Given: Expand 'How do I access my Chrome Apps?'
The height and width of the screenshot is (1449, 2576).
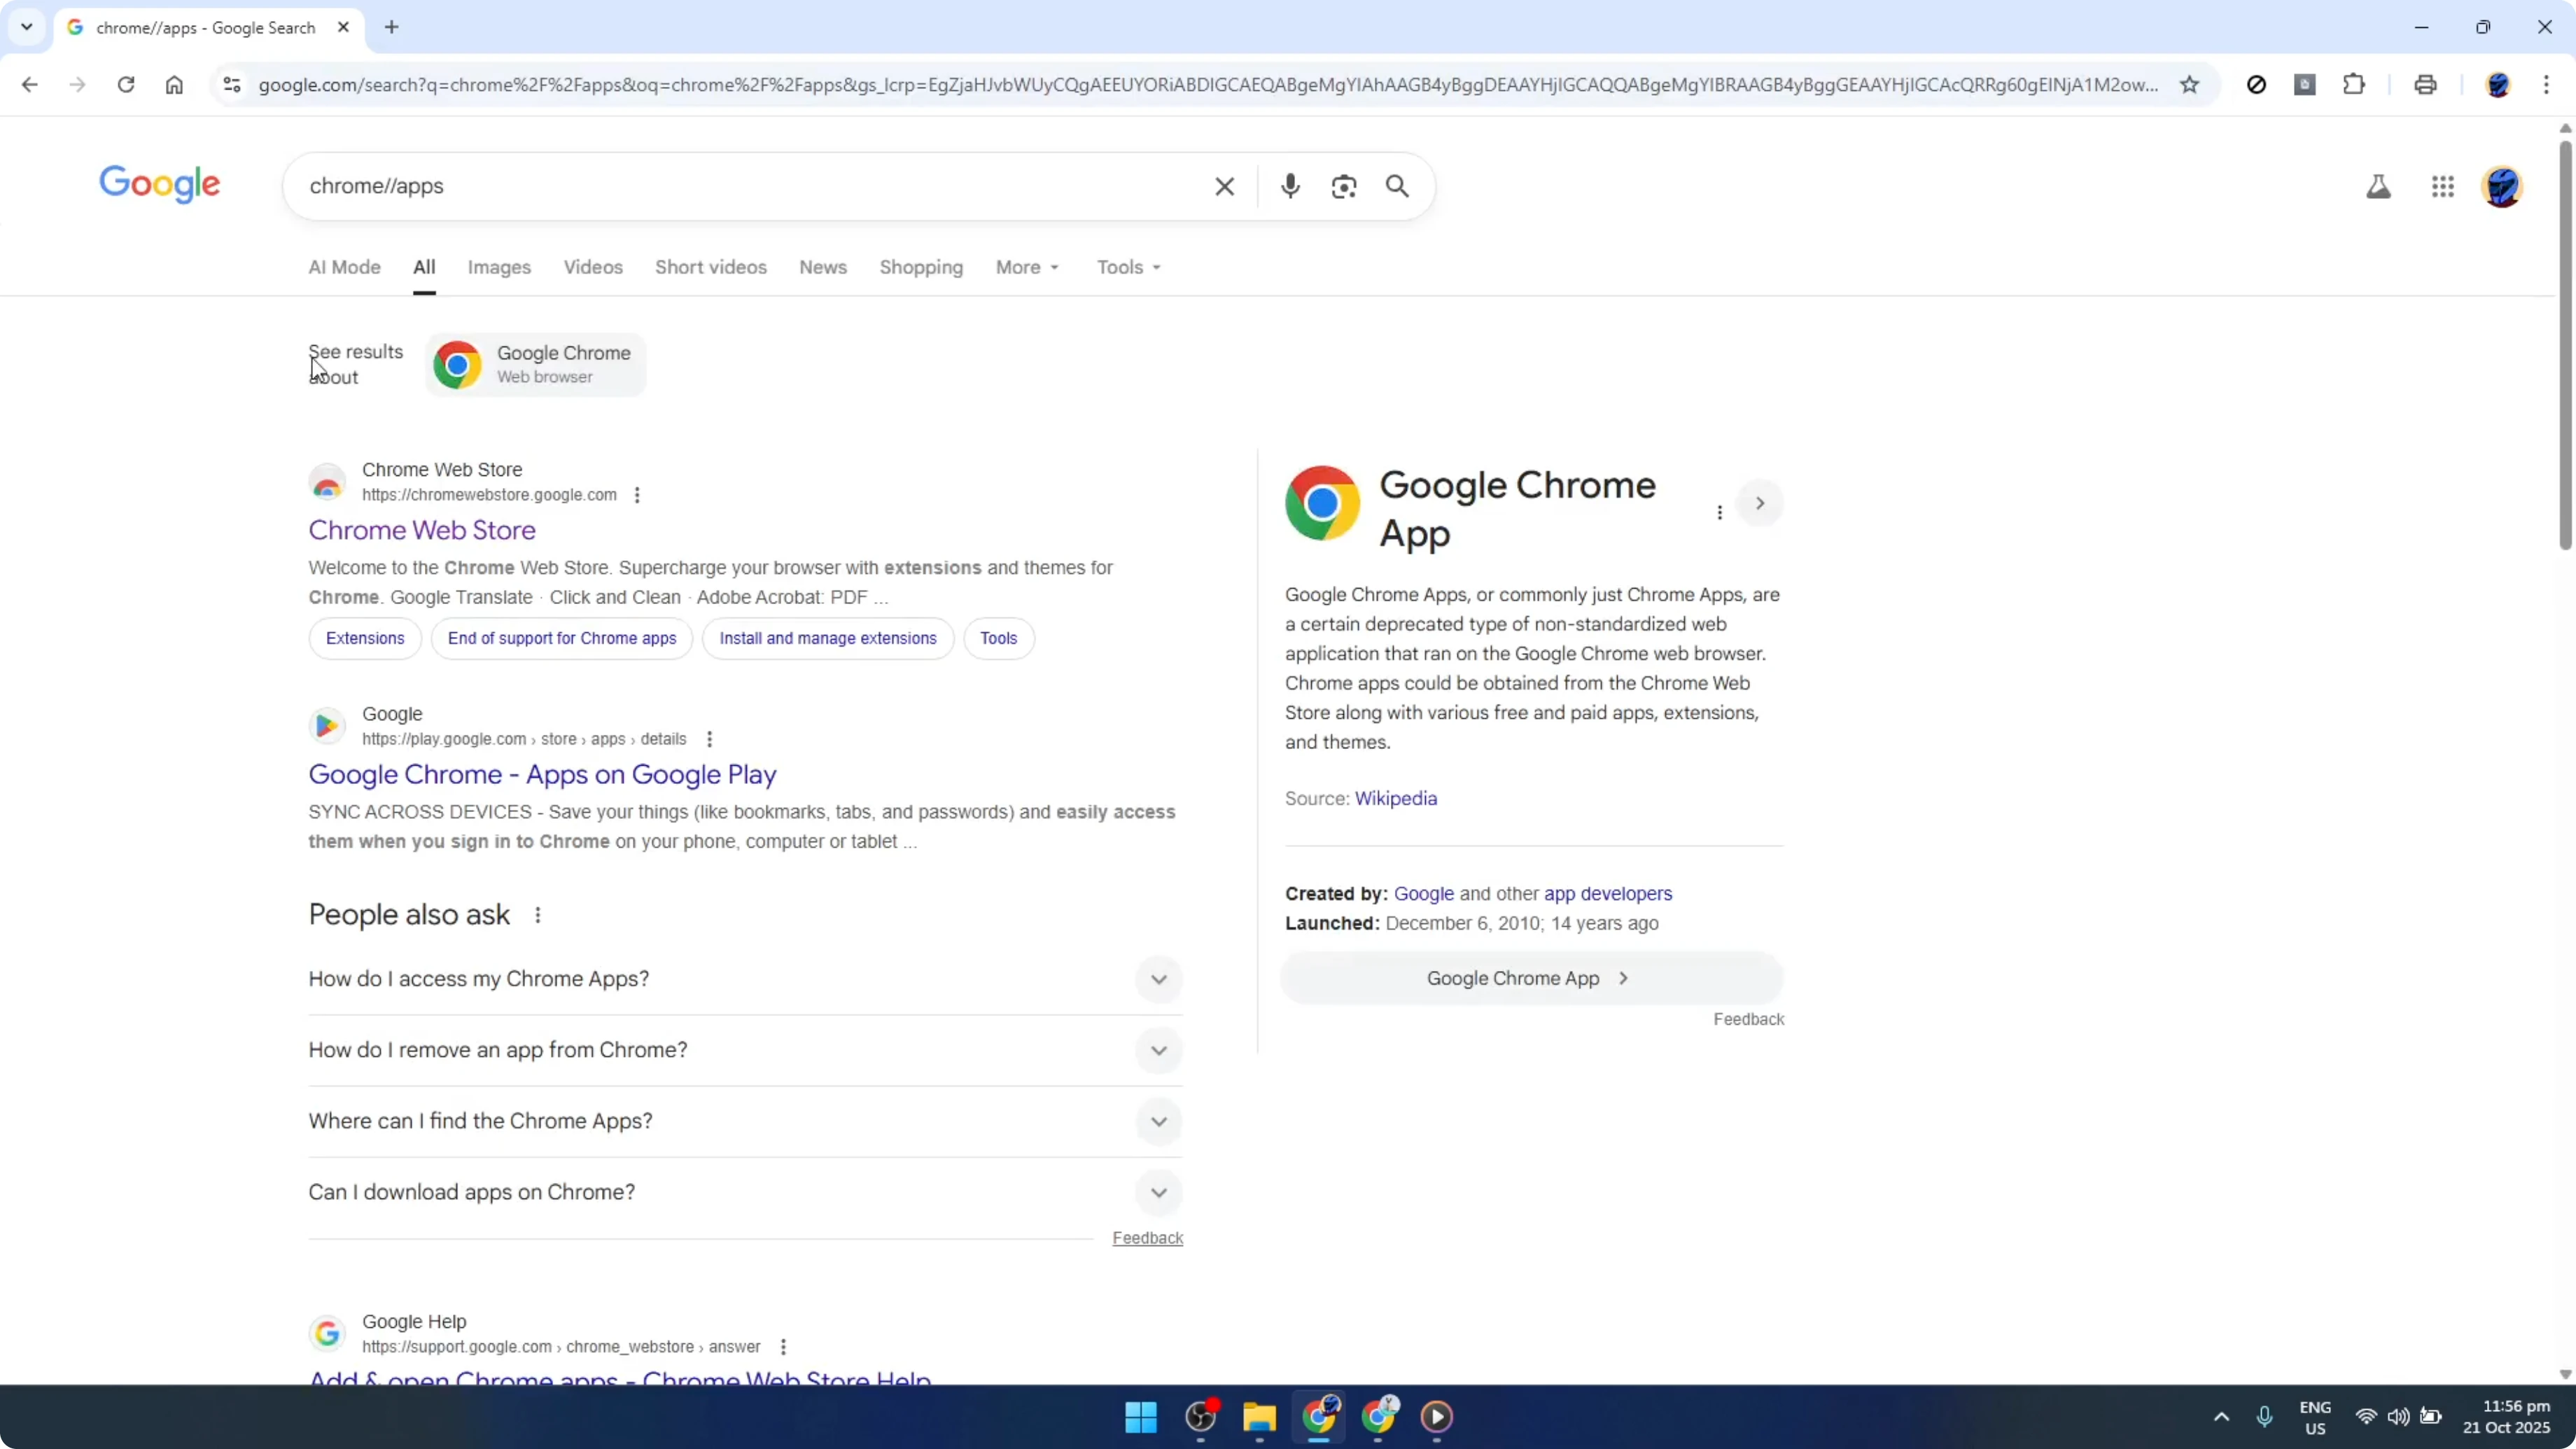Looking at the screenshot, I should [1158, 979].
